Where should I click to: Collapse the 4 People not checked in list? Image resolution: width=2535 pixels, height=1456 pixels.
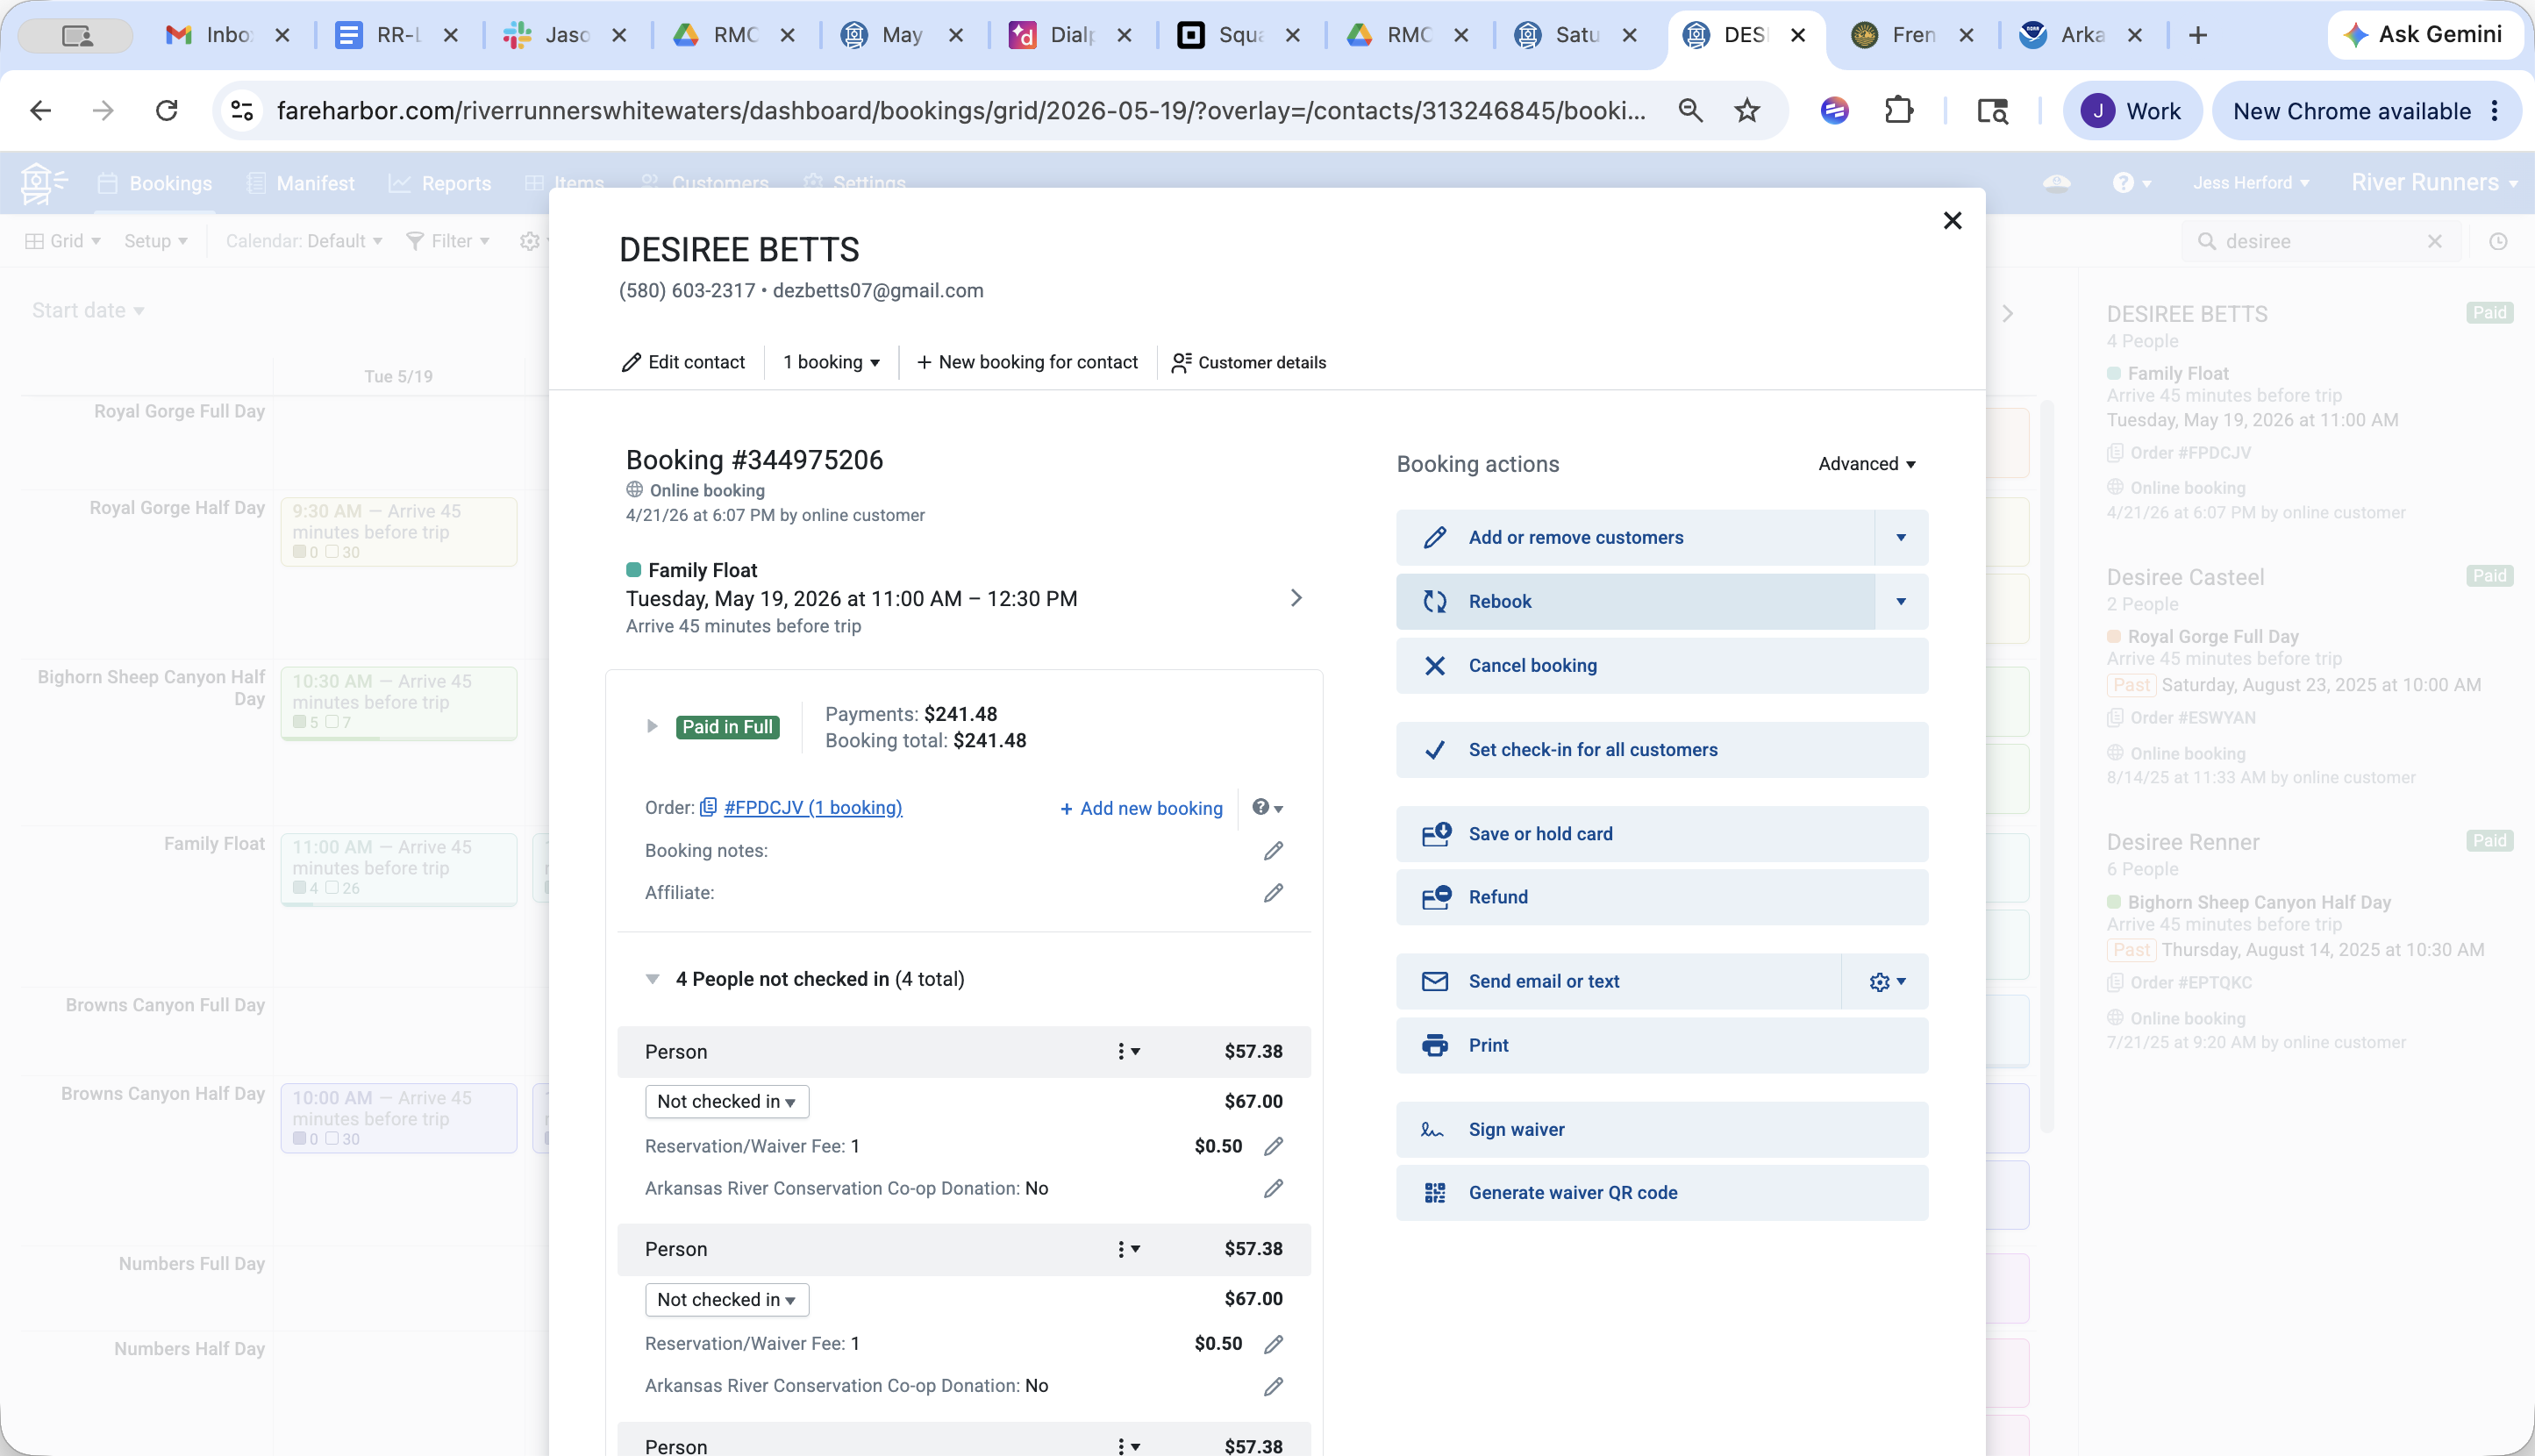click(x=652, y=979)
